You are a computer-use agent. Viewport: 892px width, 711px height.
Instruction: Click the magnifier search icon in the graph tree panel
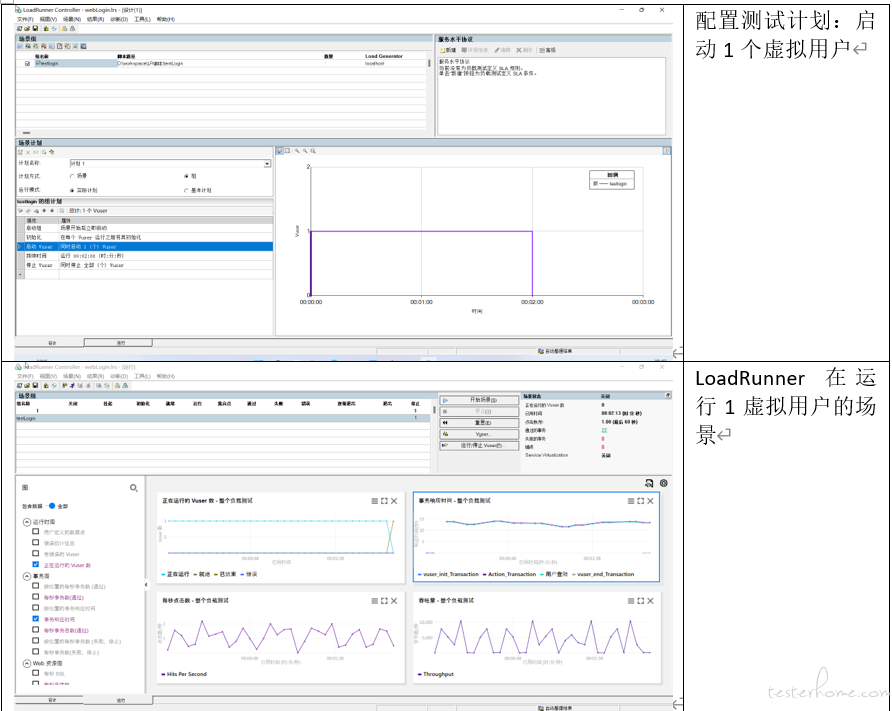(134, 488)
